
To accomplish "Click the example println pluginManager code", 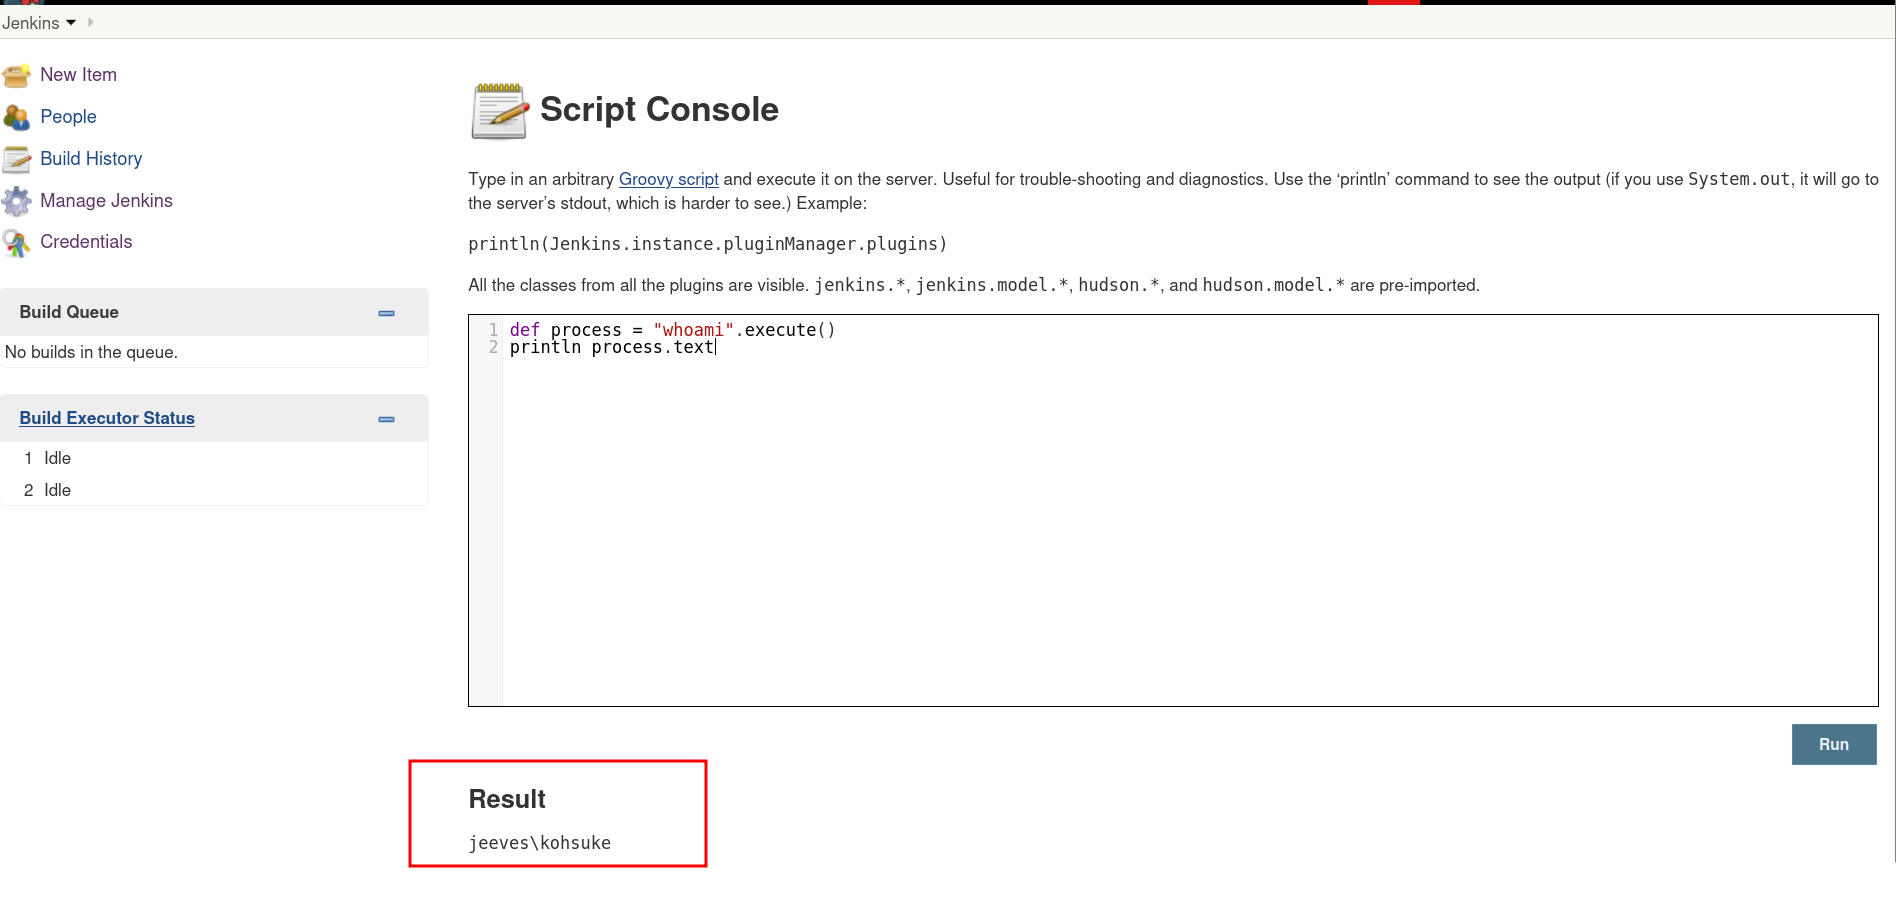I will tap(707, 244).
